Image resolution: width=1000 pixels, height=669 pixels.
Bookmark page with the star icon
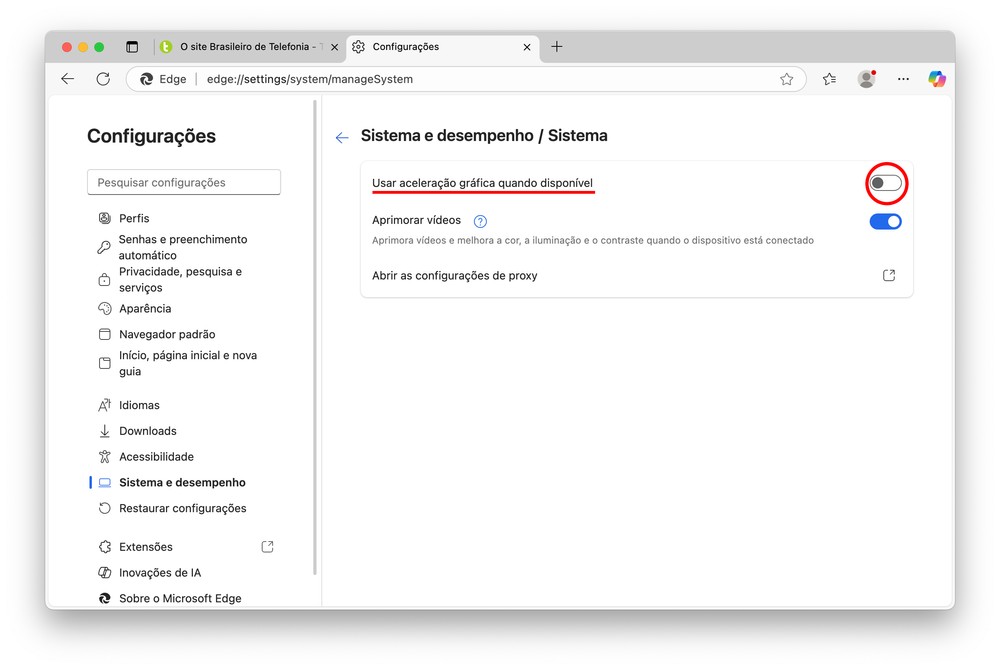786,79
